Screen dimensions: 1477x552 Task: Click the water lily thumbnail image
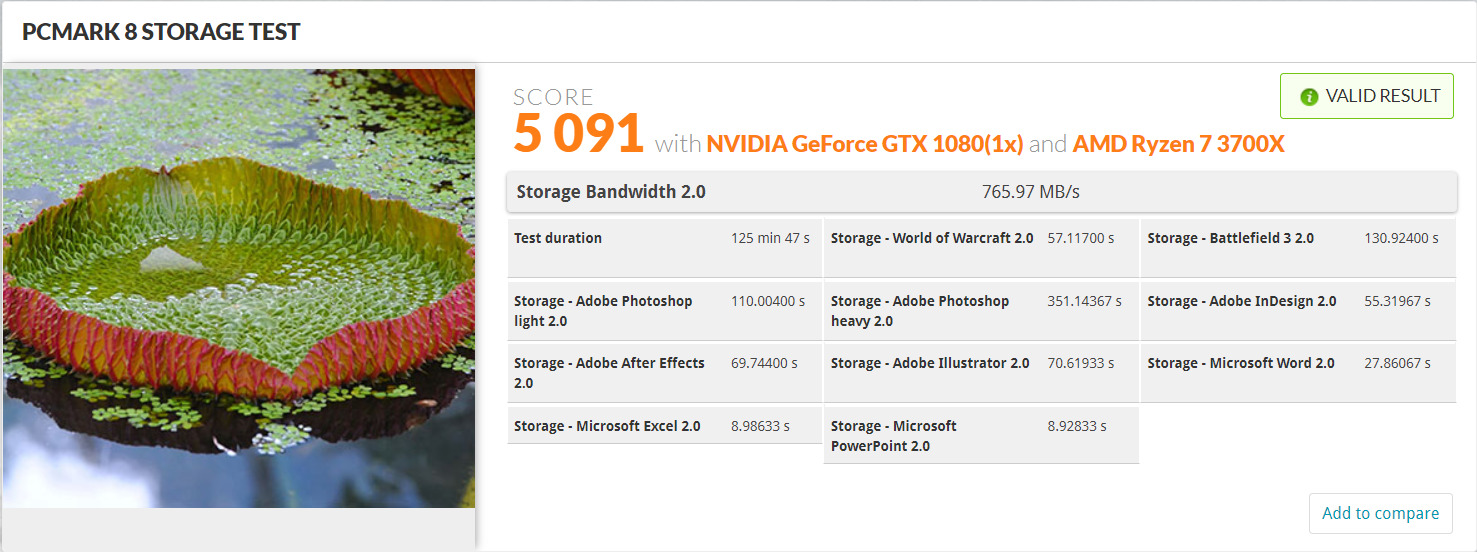click(239, 288)
